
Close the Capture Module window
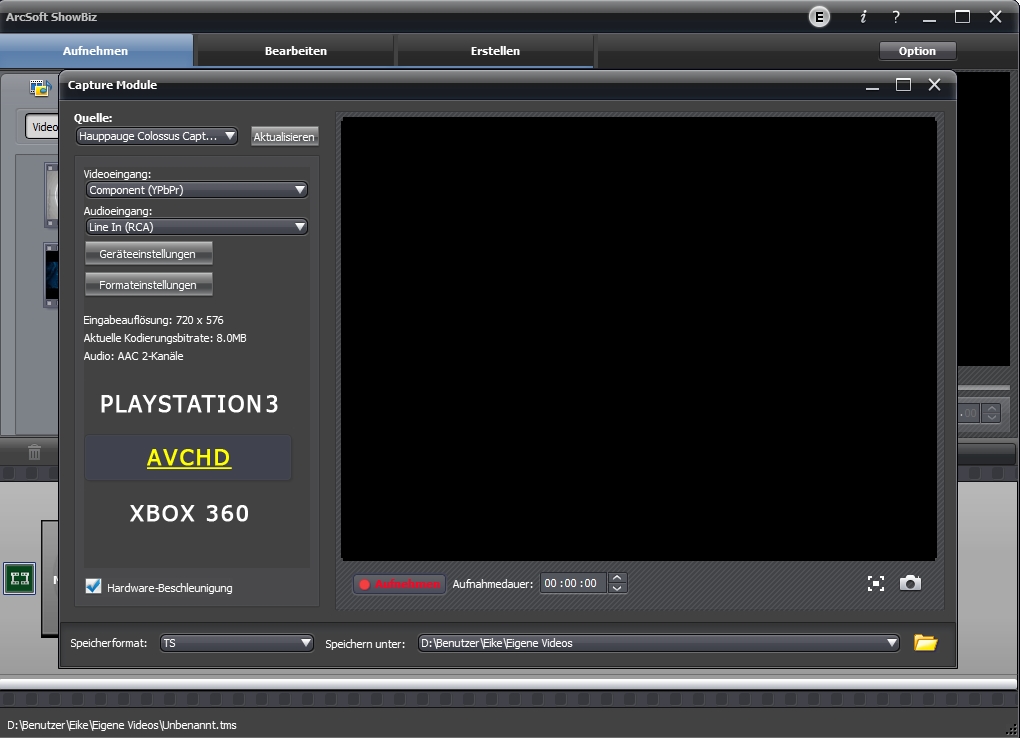[x=935, y=85]
